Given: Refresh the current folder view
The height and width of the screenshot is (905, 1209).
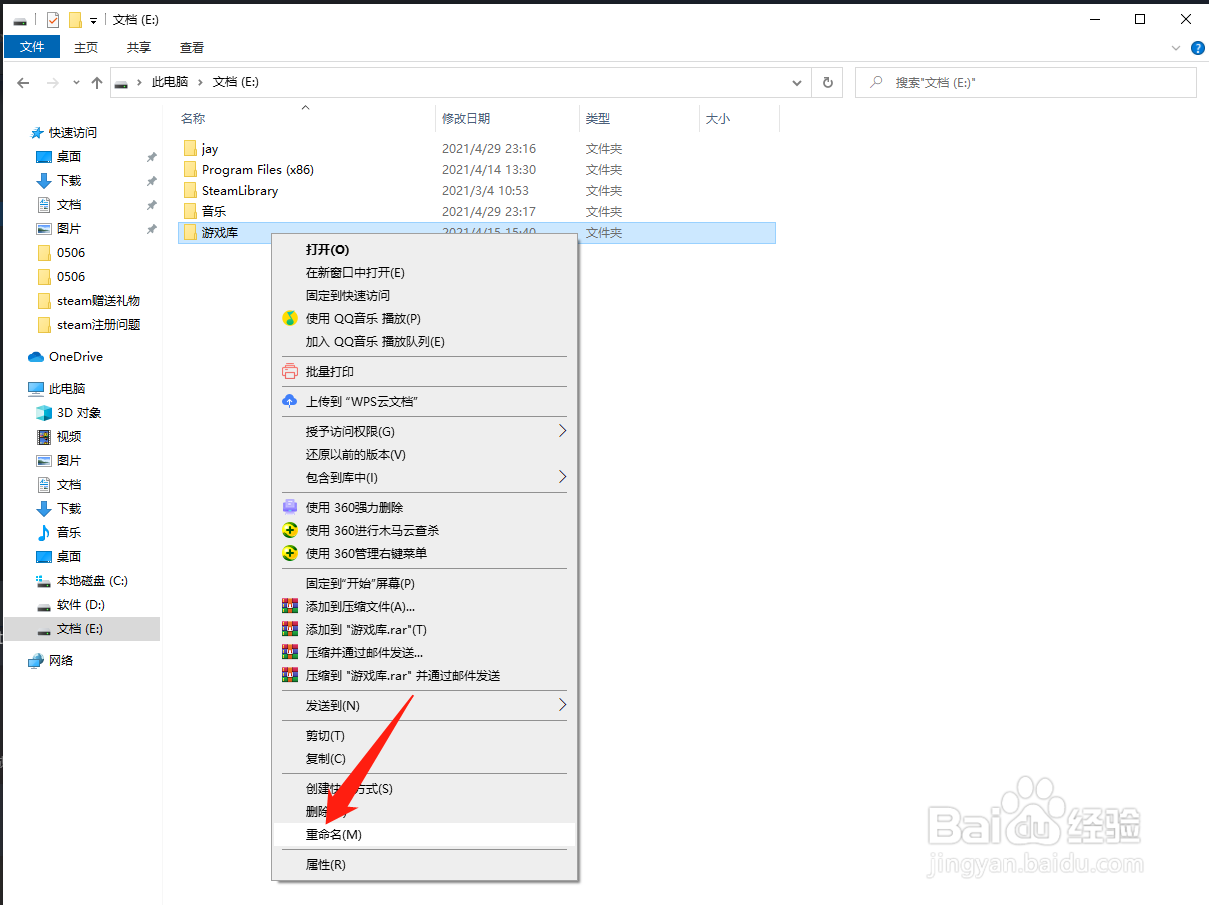Looking at the screenshot, I should click(827, 83).
